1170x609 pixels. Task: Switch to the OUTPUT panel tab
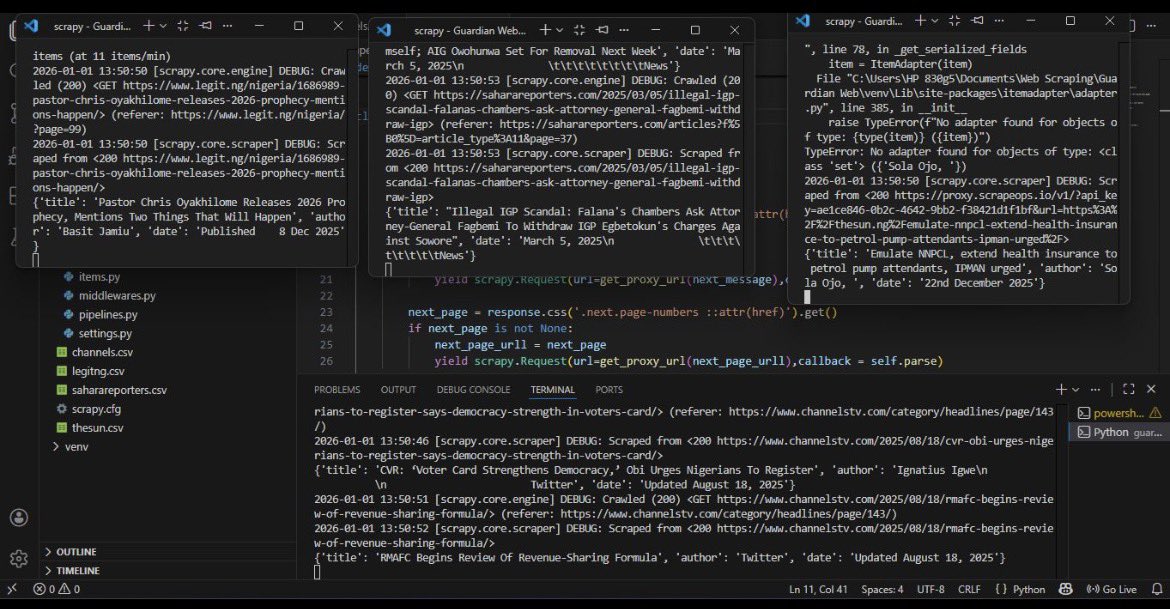pyautogui.click(x=398, y=390)
